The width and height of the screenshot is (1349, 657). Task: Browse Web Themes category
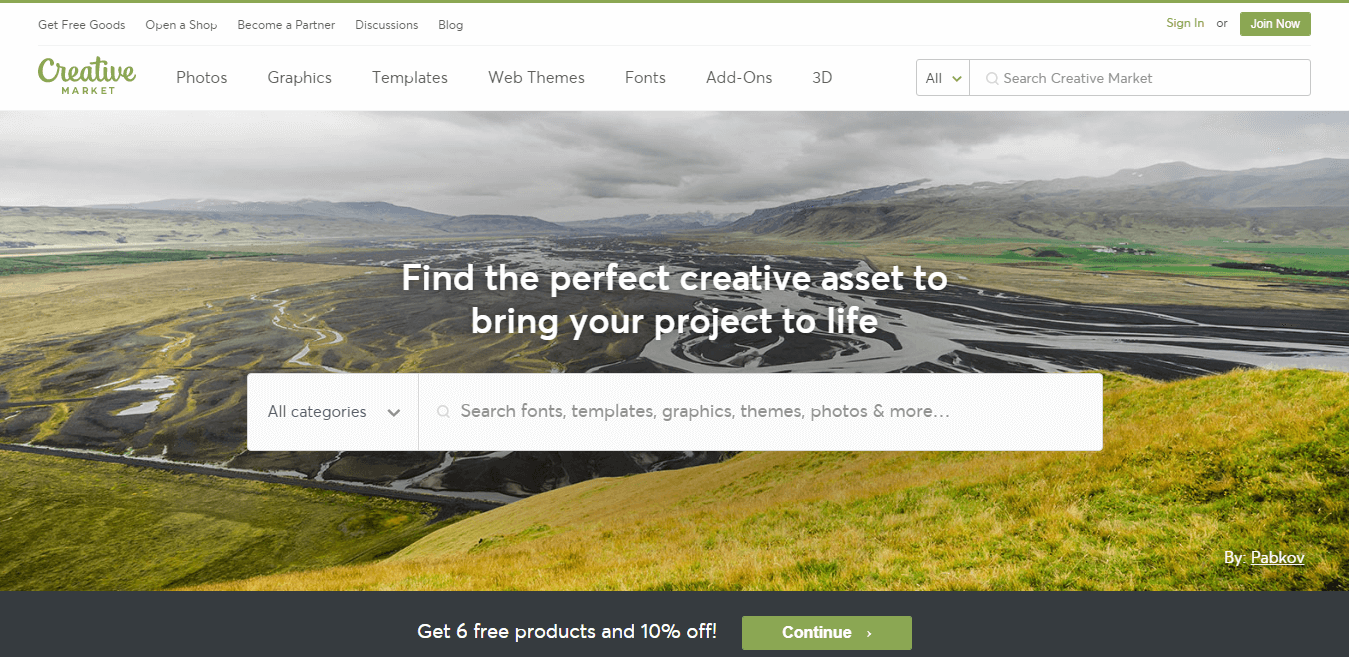click(537, 77)
